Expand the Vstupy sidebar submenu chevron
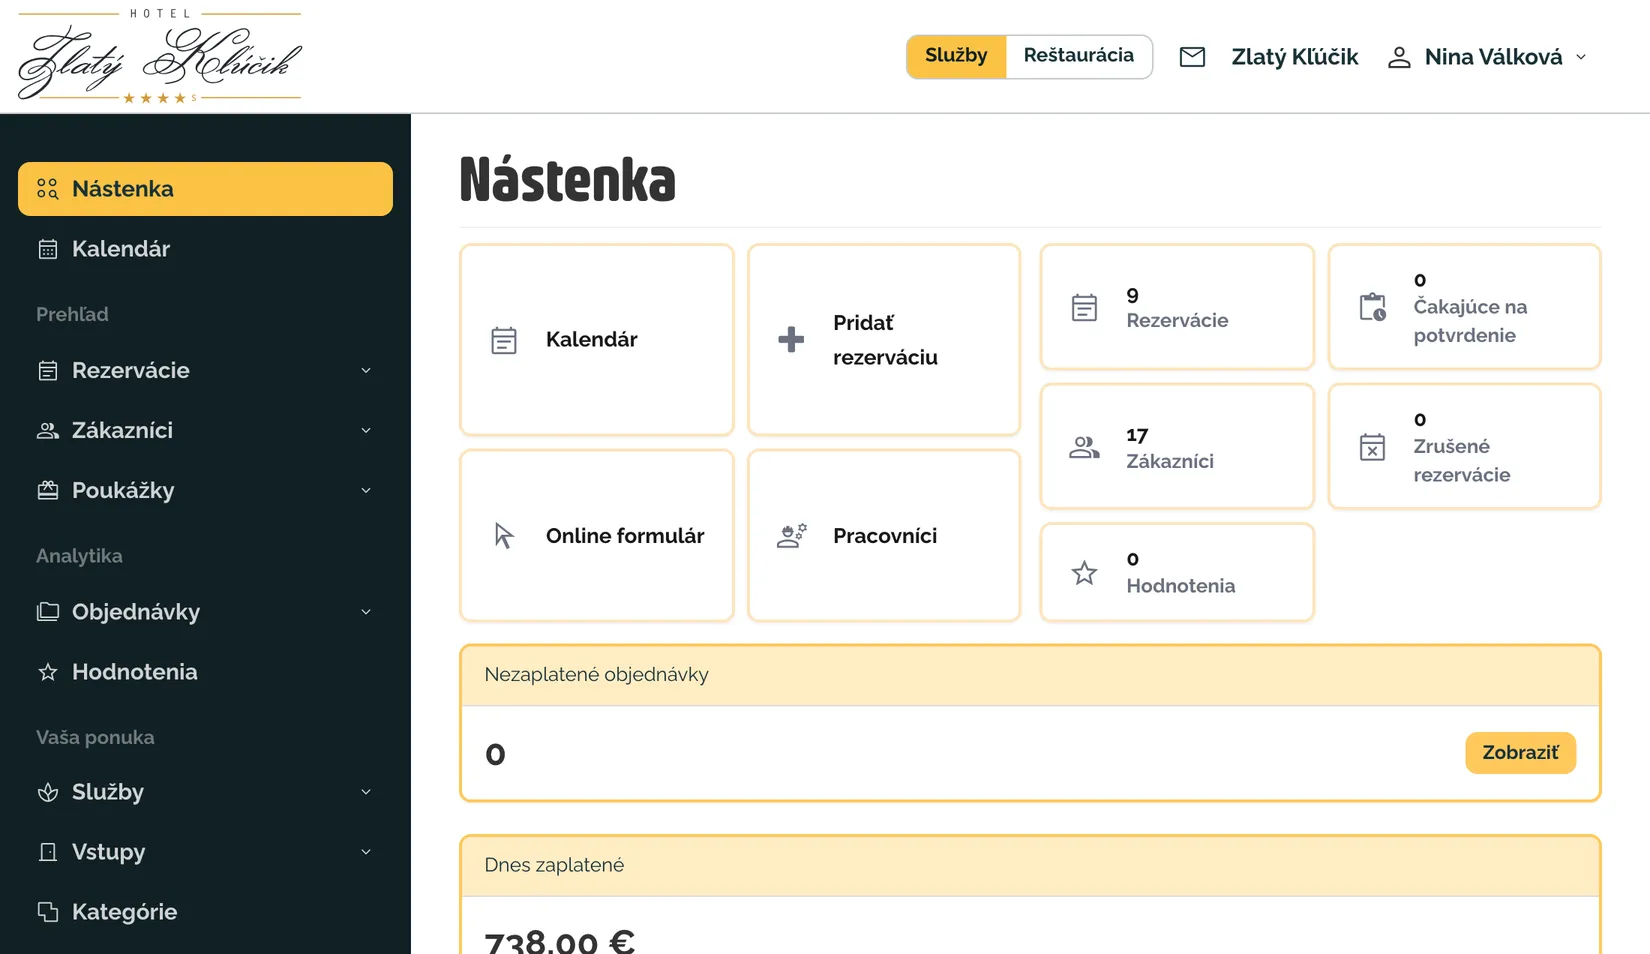The width and height of the screenshot is (1650, 954). [366, 852]
